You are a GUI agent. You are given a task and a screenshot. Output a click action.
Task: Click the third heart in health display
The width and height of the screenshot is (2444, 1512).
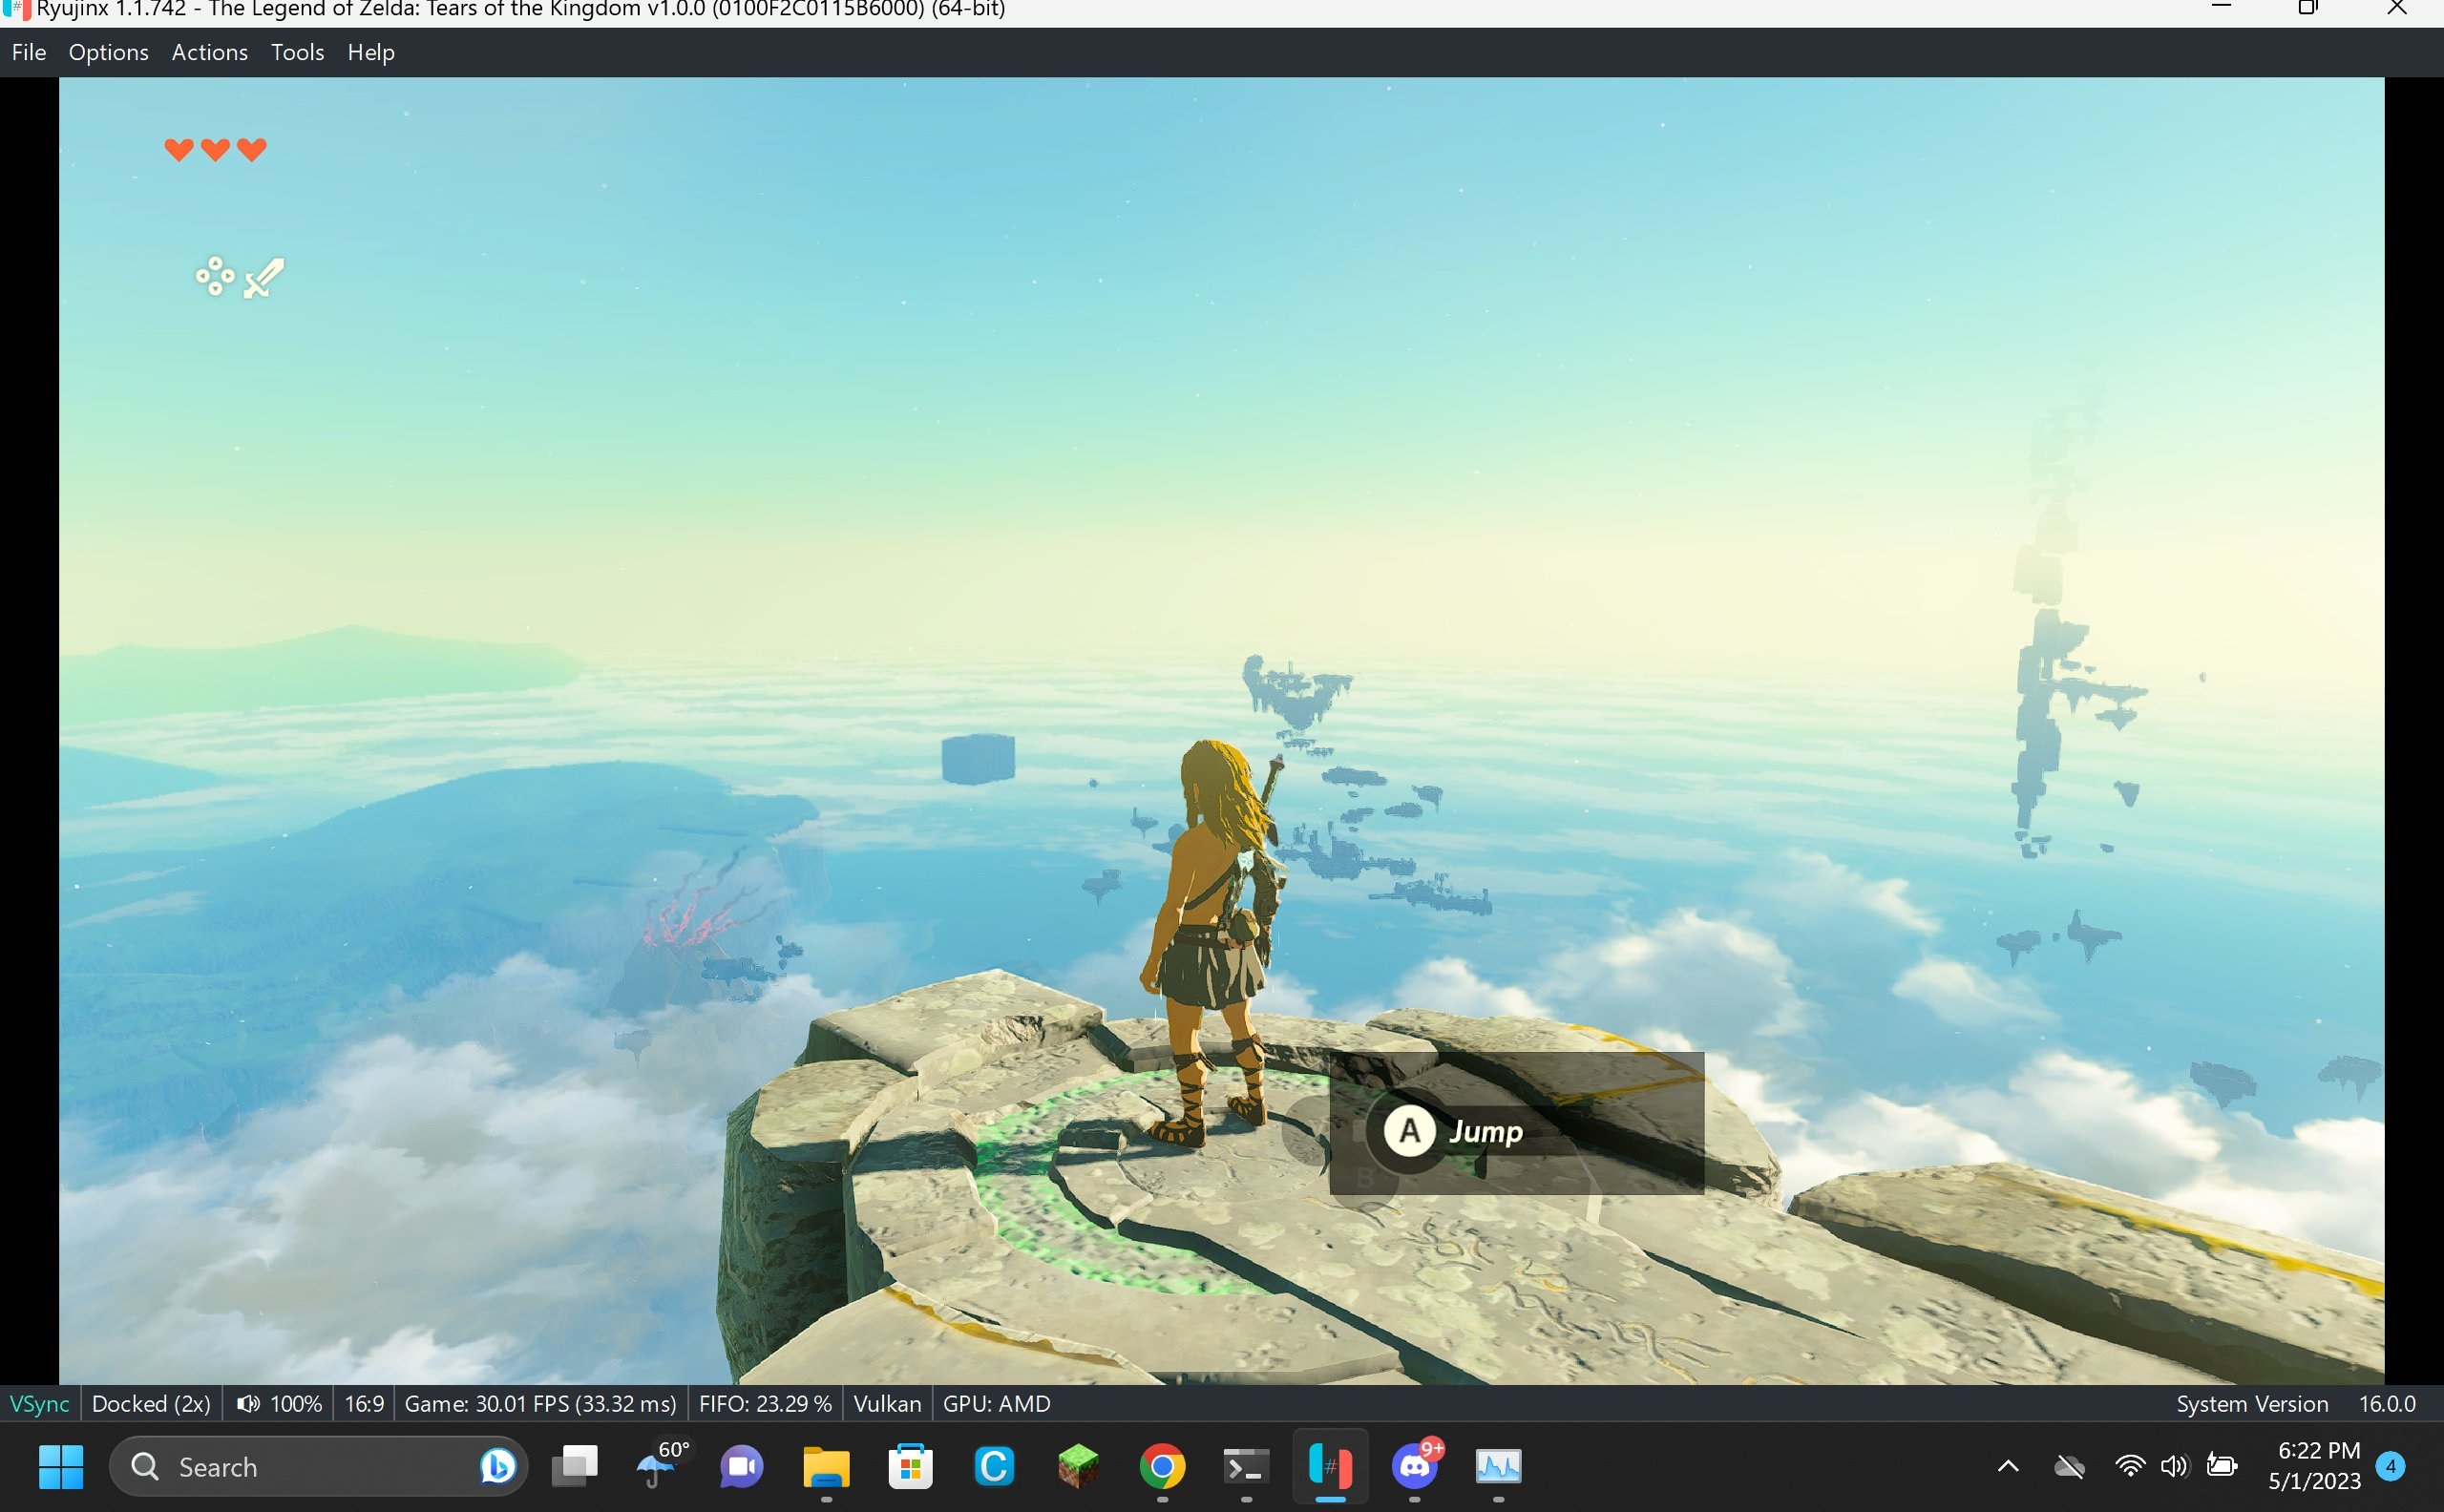[x=252, y=149]
